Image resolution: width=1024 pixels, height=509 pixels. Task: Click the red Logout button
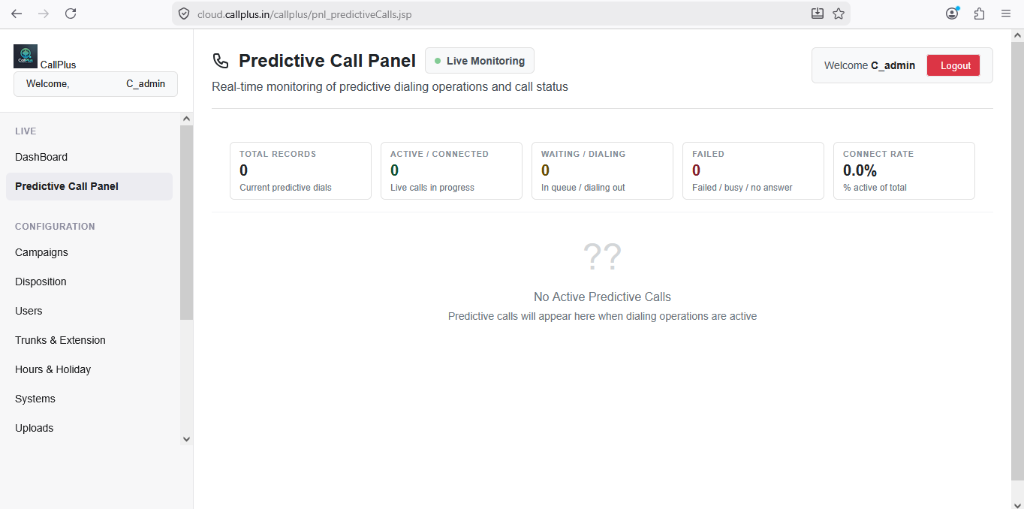(x=953, y=65)
